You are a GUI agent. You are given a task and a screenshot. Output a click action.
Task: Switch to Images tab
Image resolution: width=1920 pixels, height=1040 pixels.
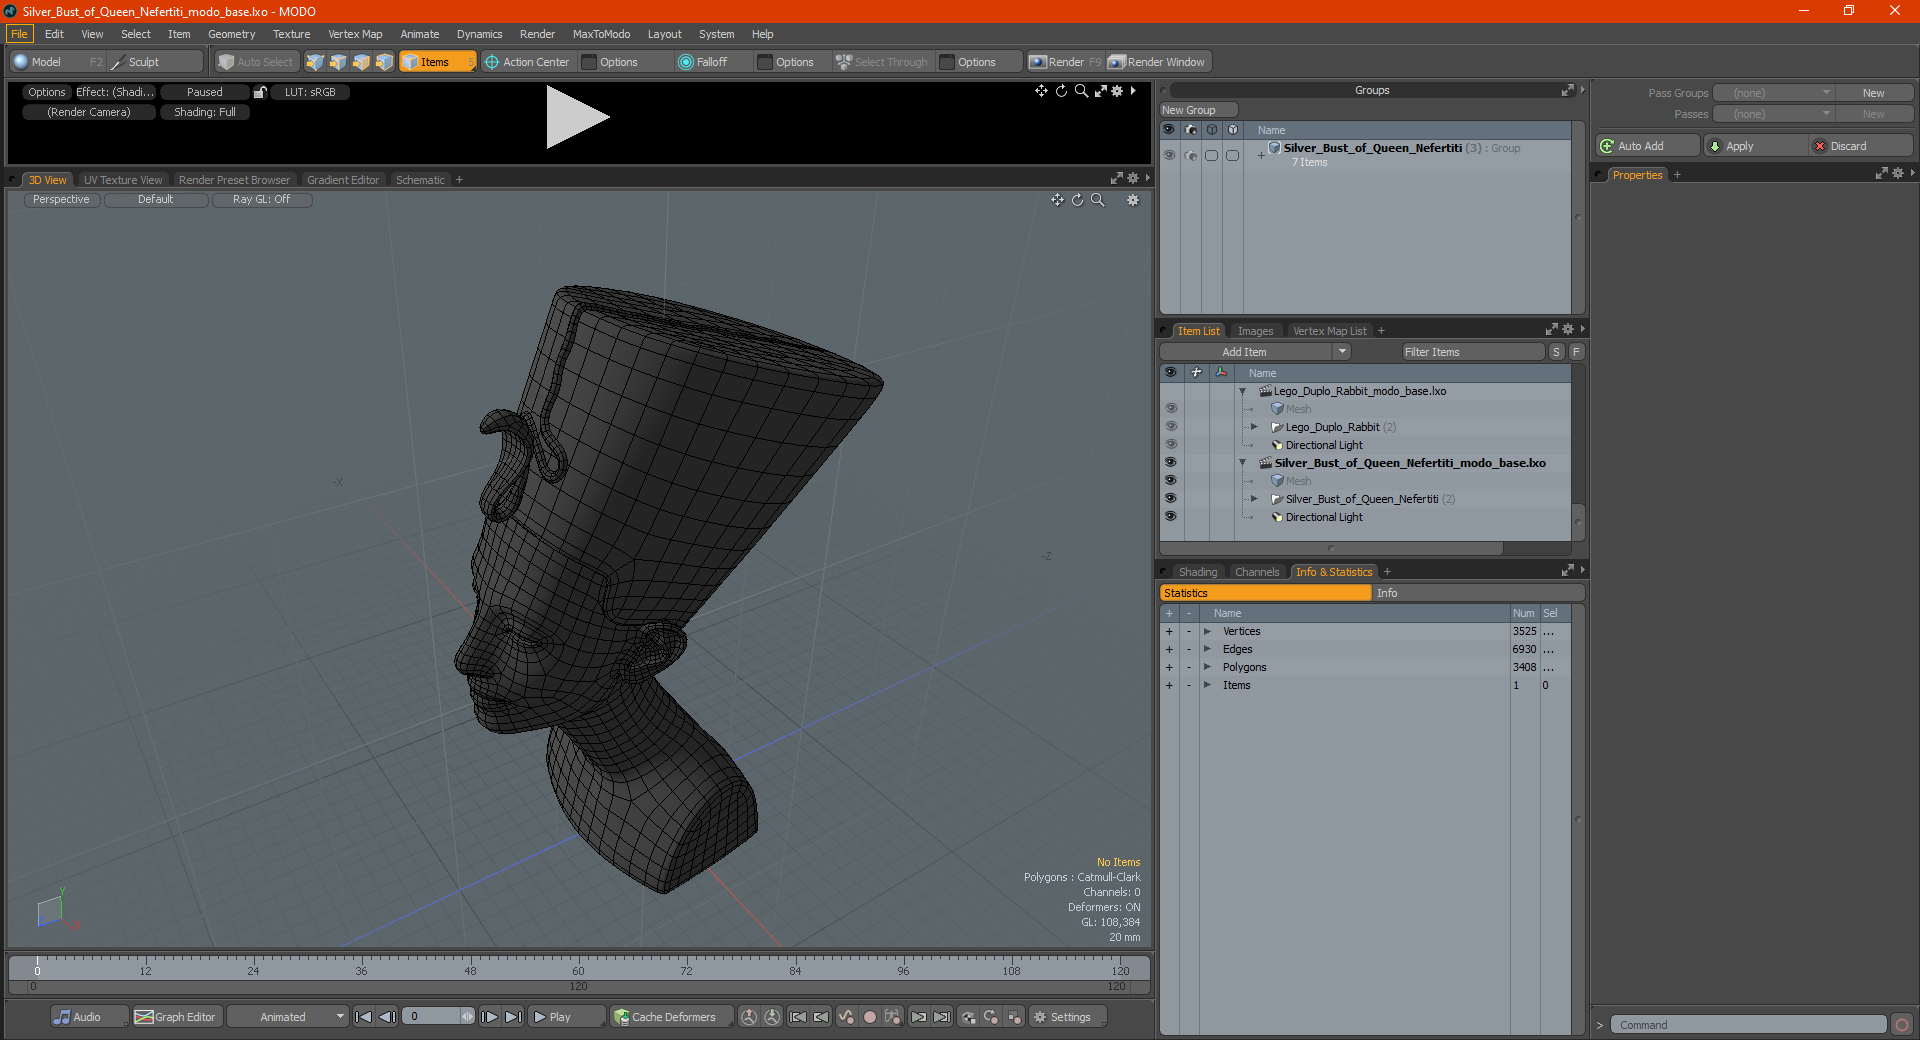click(1255, 331)
